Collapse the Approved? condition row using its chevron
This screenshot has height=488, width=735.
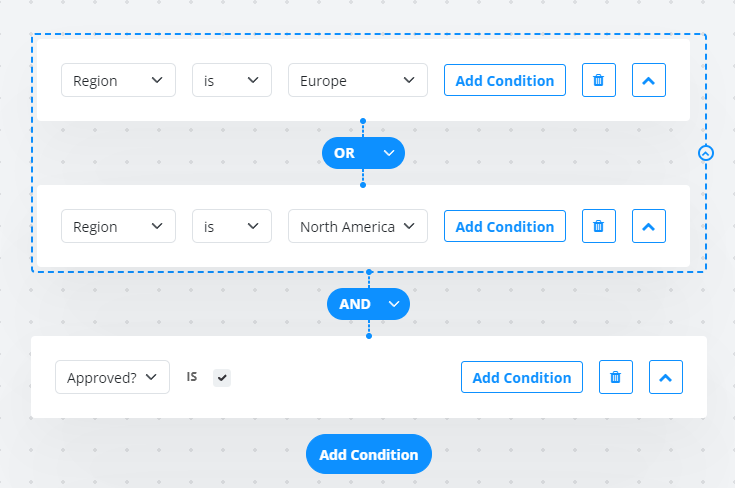(x=666, y=377)
